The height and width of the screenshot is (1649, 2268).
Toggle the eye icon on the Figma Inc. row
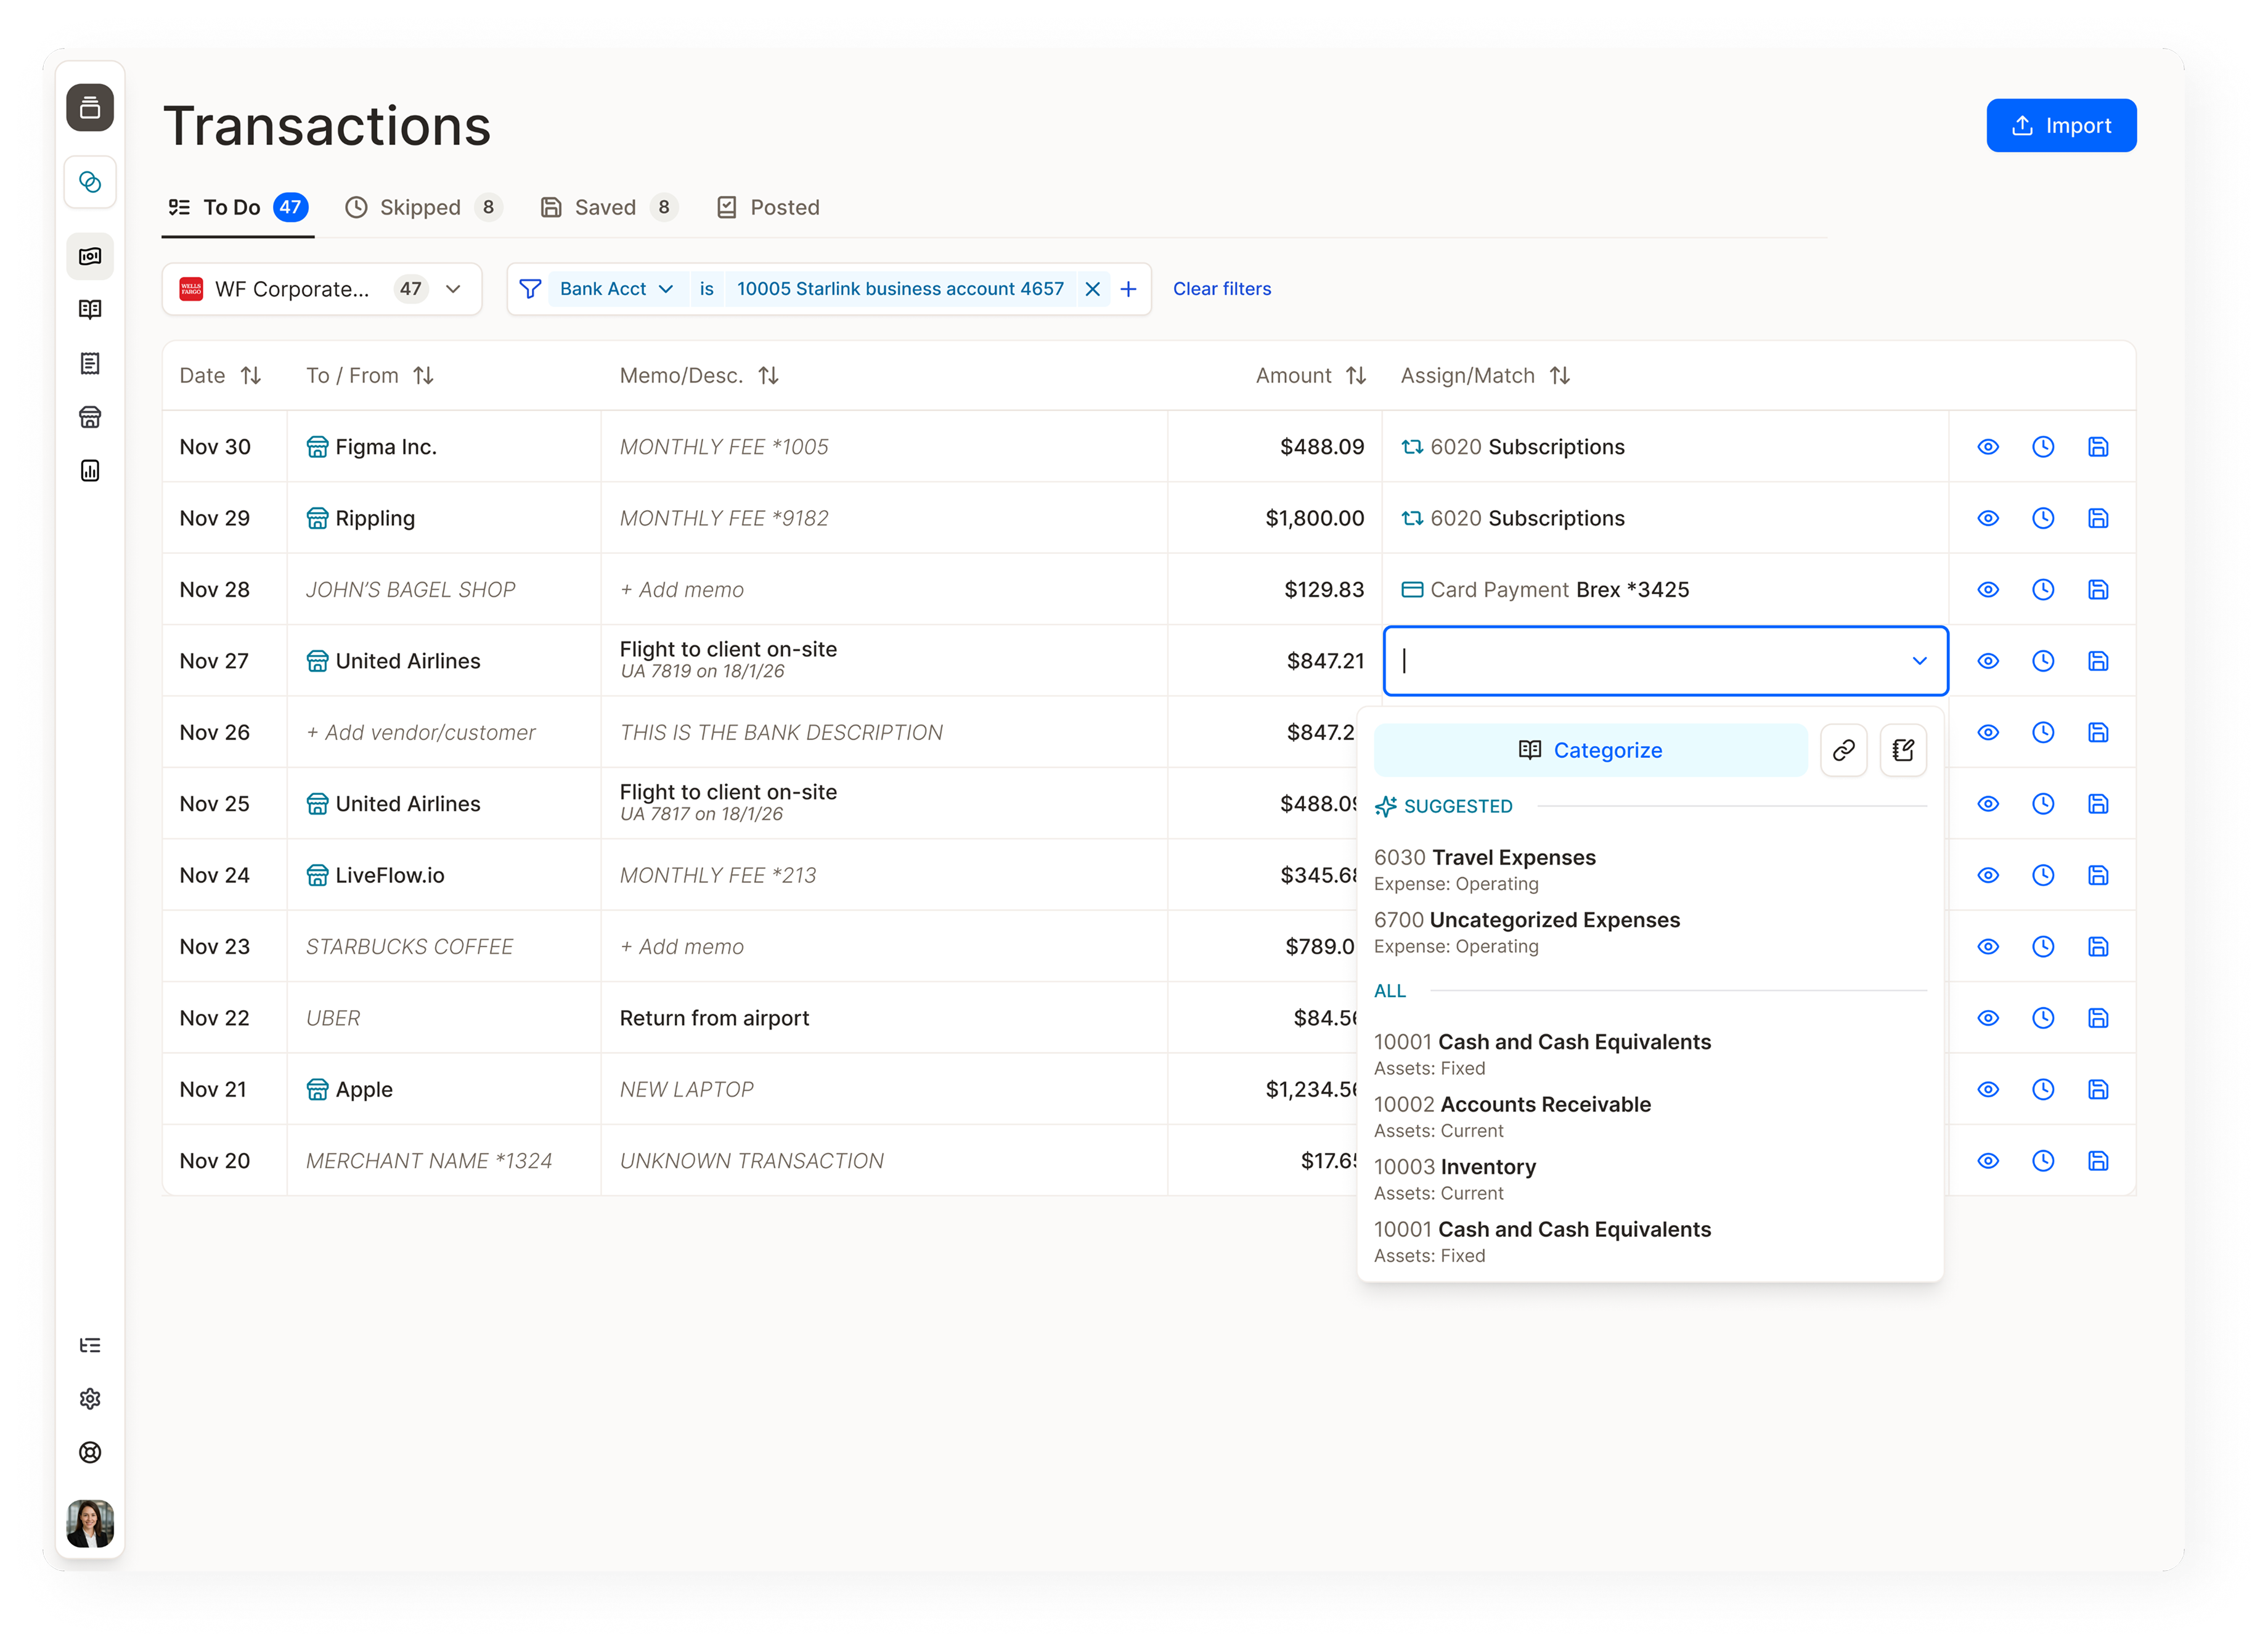pos(1987,447)
